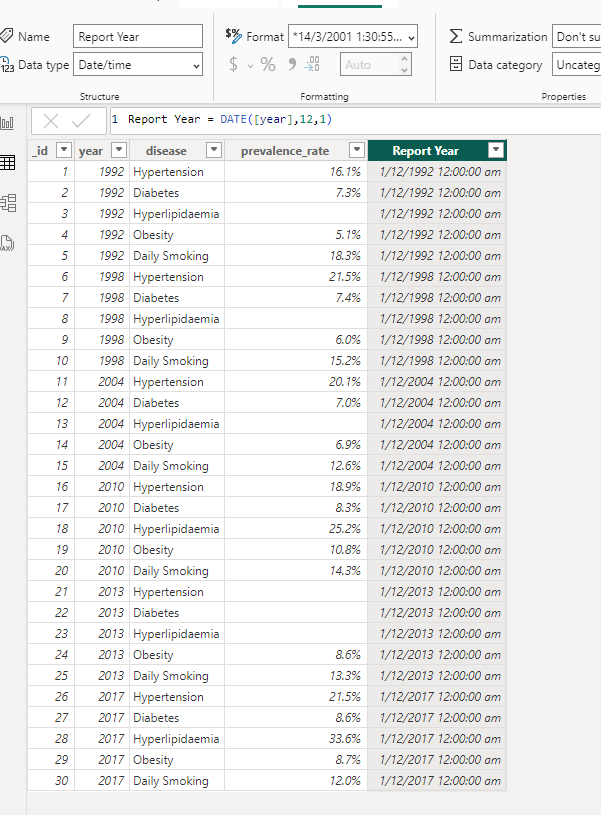
Task: Click the Summarization sigma icon
Action: click(x=455, y=36)
